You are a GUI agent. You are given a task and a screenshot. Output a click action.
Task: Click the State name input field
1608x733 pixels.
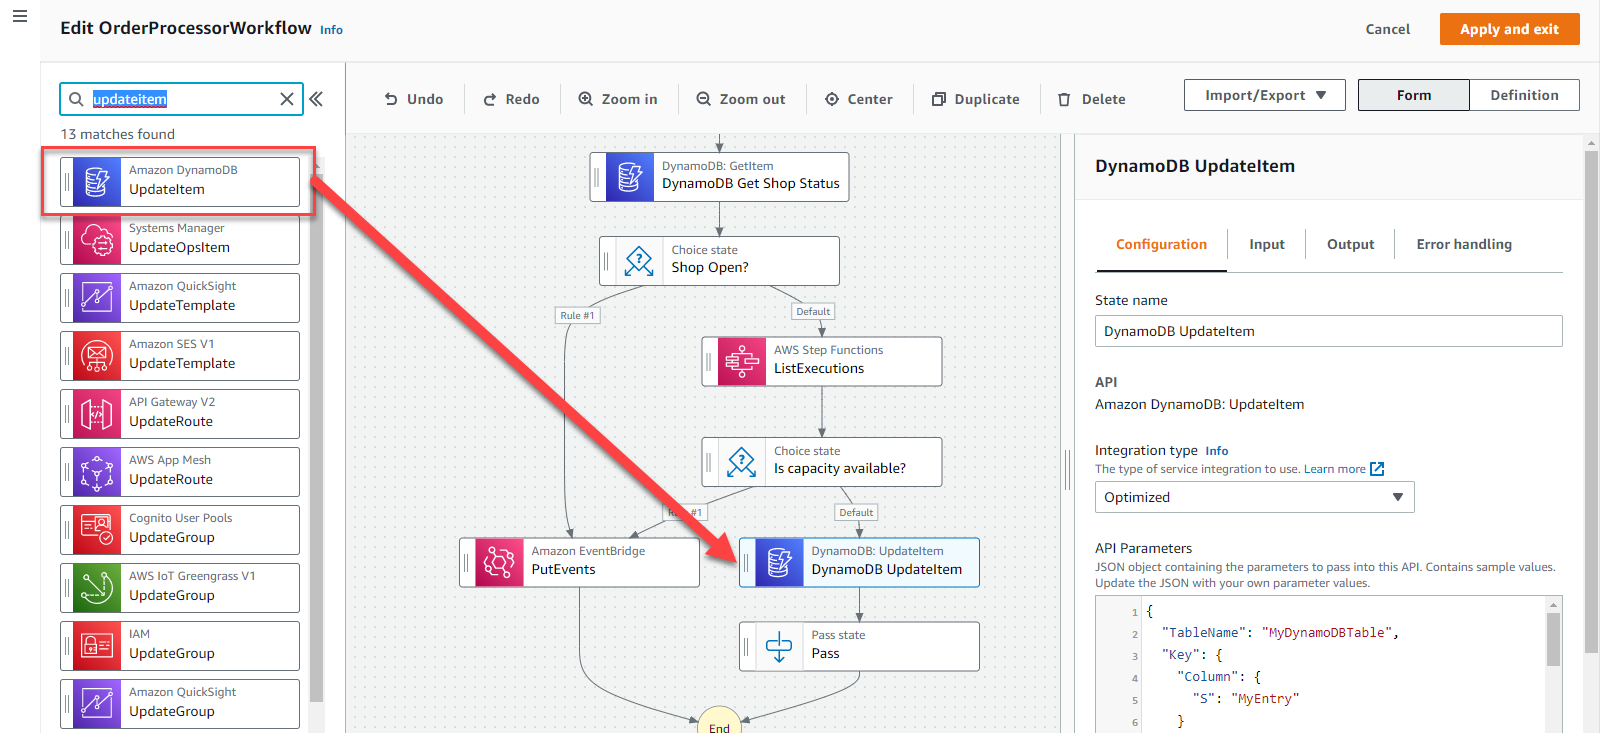tap(1328, 331)
